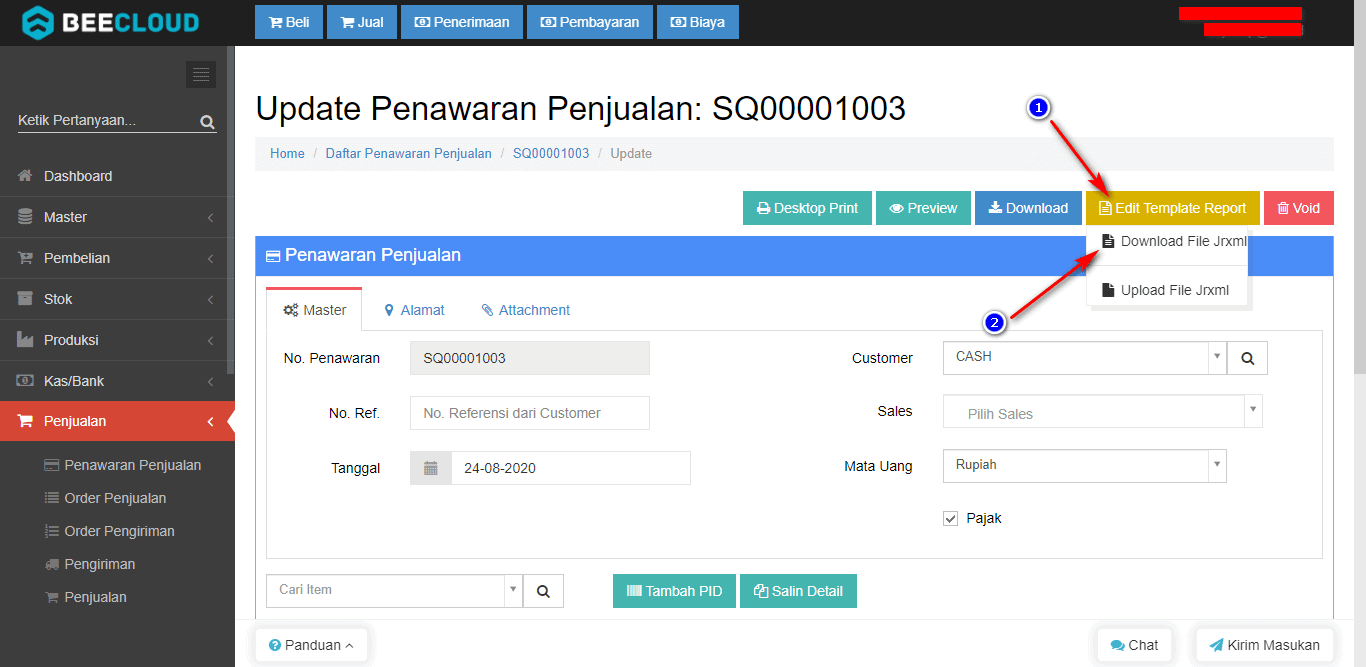Open the Cari Item dropdown
1366x667 pixels.
pos(394,590)
